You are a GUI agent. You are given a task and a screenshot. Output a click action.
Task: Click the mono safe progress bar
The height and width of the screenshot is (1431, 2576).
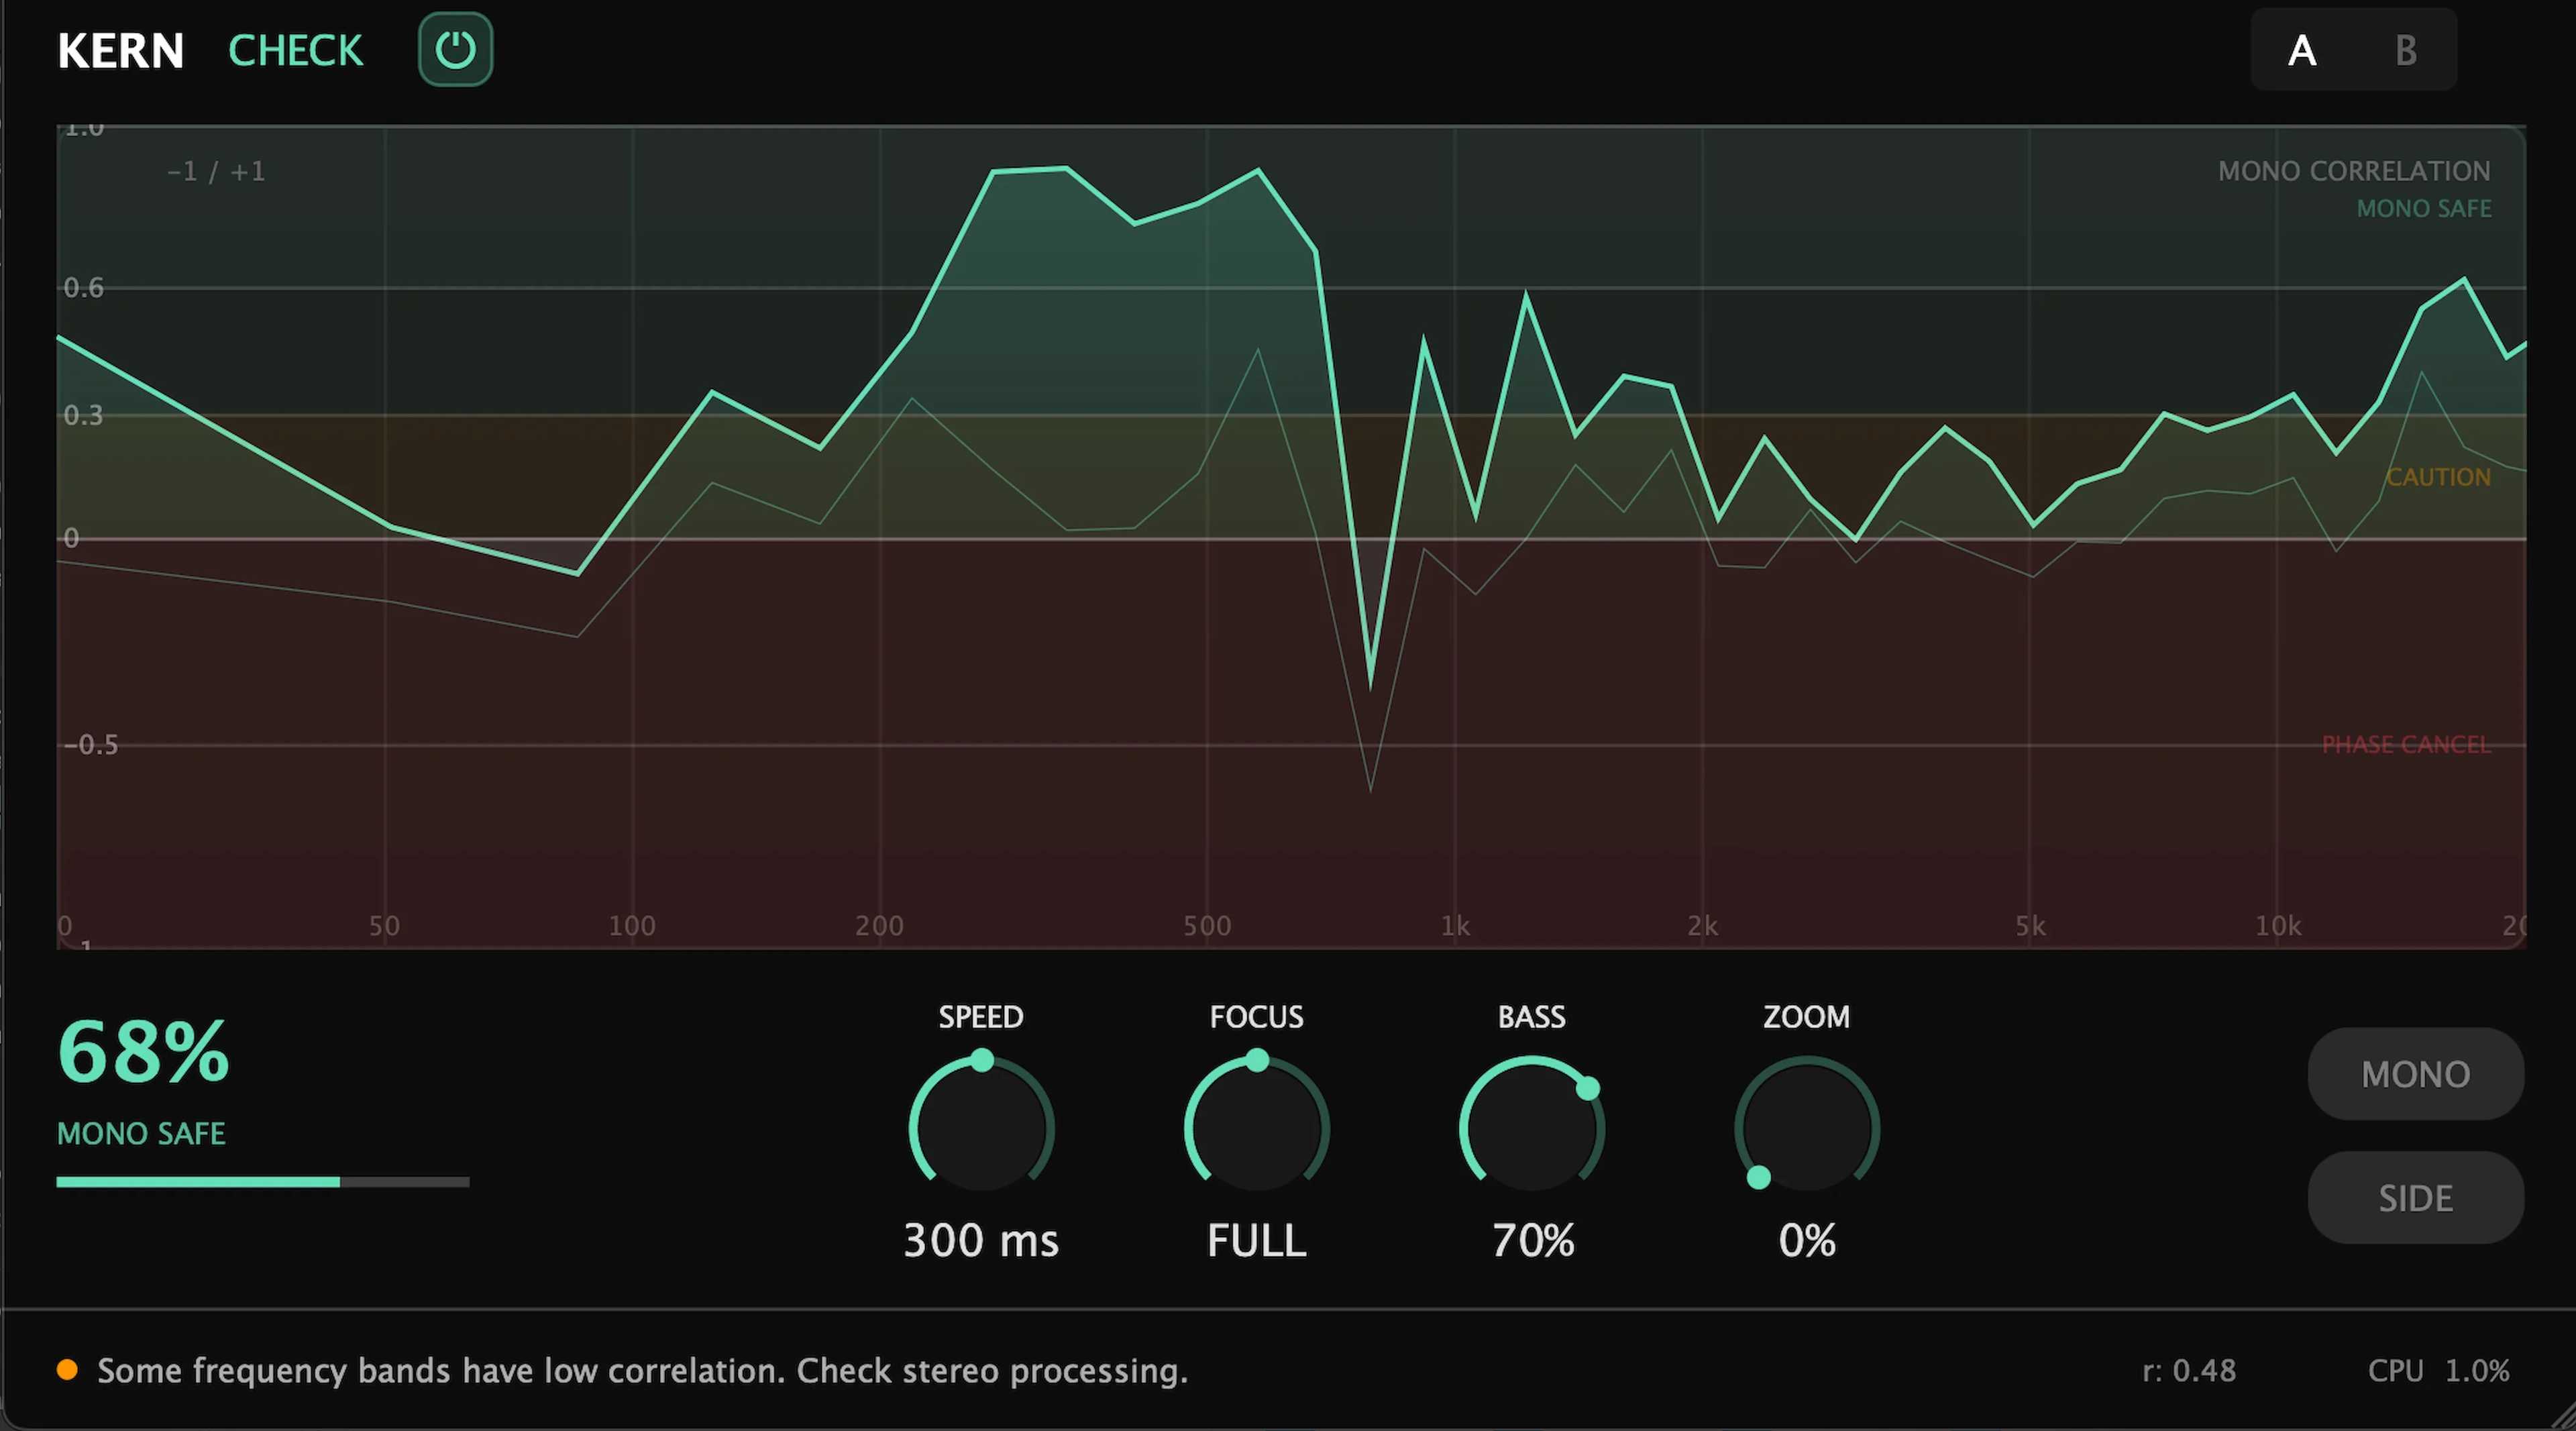tap(262, 1182)
